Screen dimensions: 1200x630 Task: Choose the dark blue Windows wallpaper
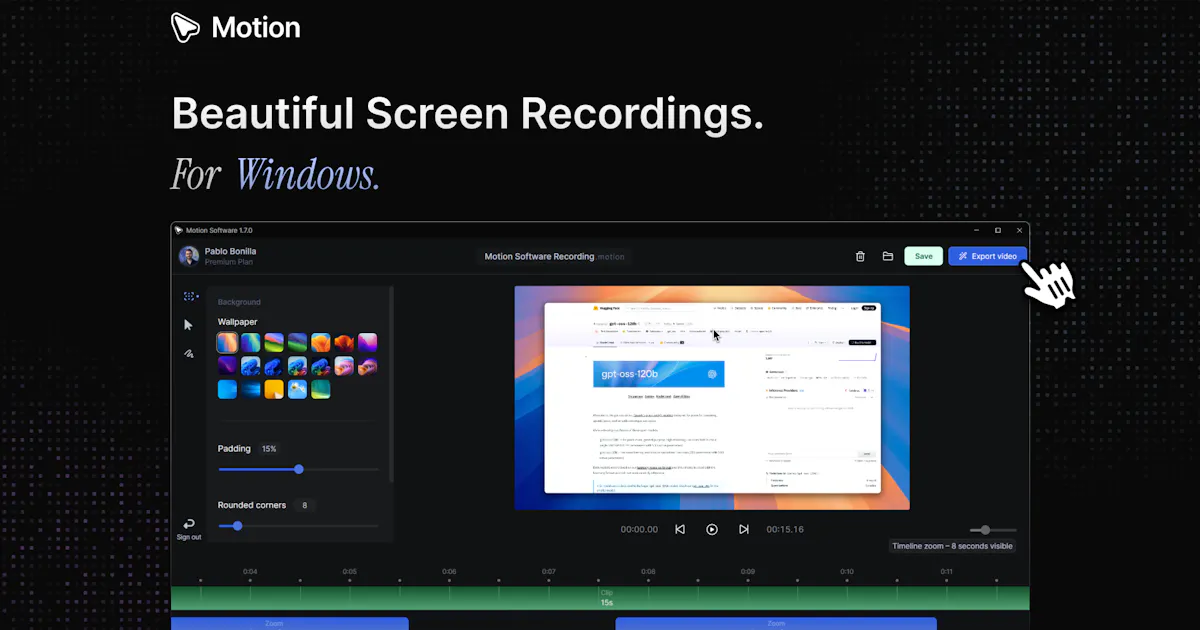coord(251,389)
